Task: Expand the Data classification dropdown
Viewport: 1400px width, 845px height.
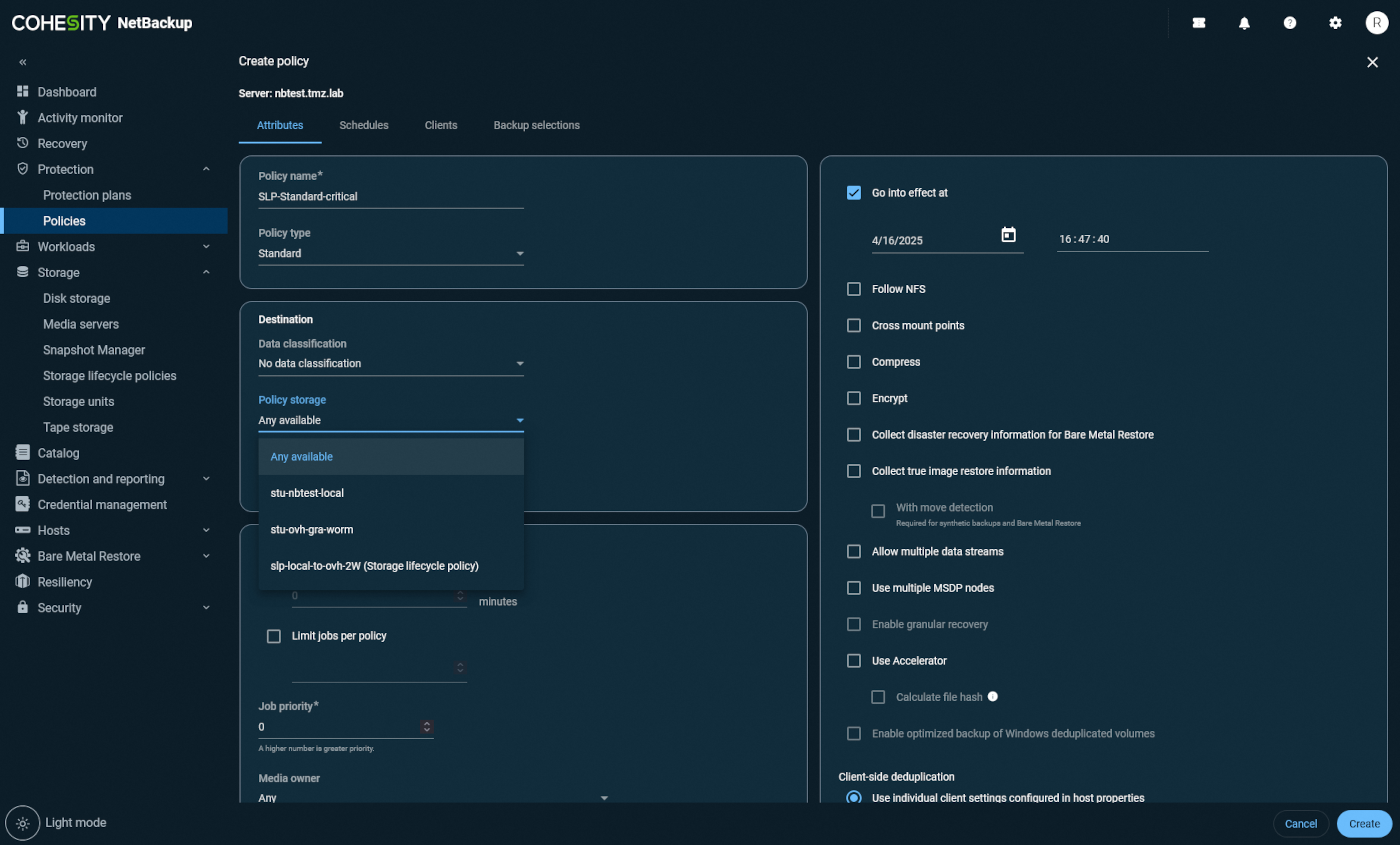Action: click(390, 364)
